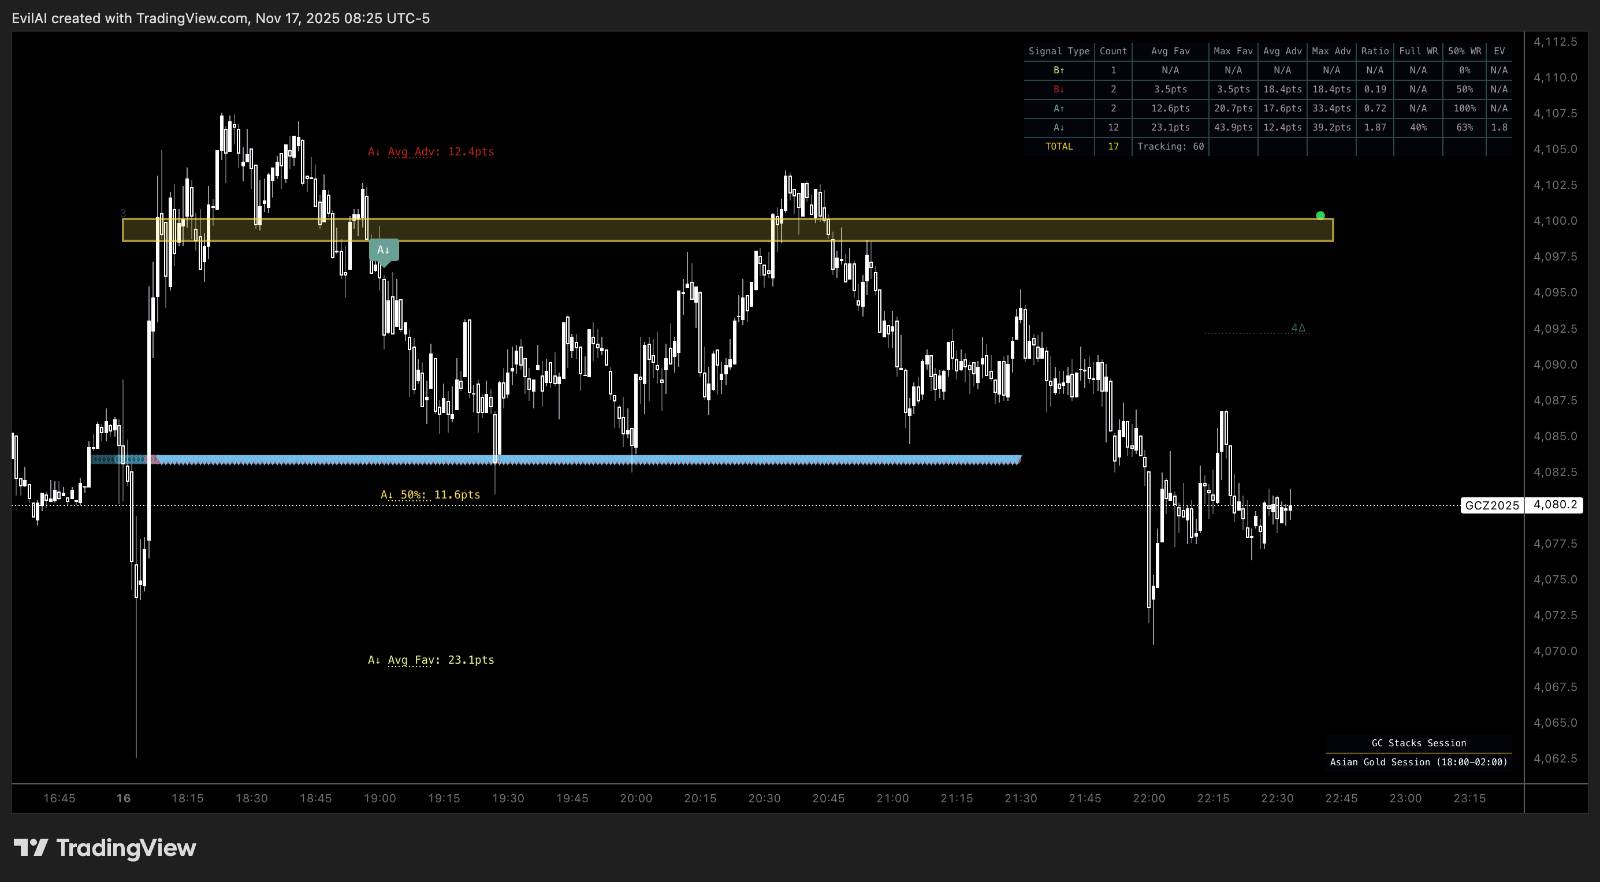Click the EV column header in stats table
The width and height of the screenshot is (1600, 882).
pos(1499,51)
